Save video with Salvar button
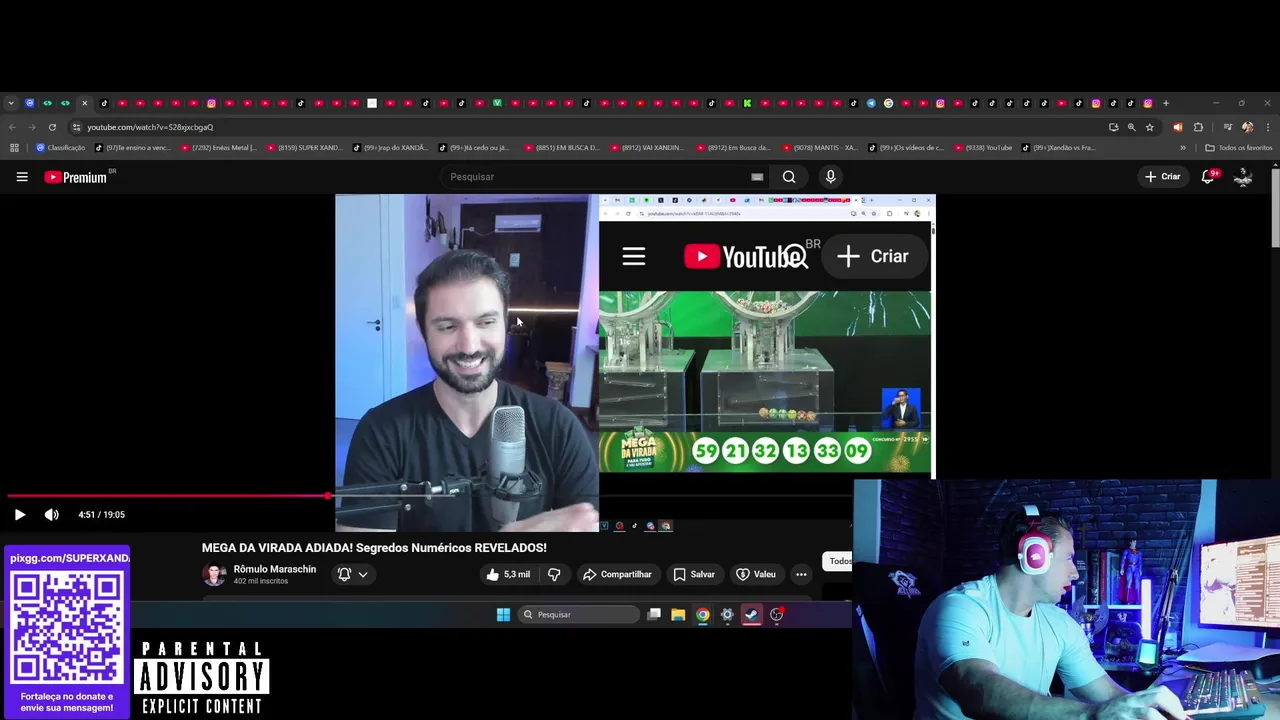This screenshot has width=1280, height=720. tap(694, 574)
